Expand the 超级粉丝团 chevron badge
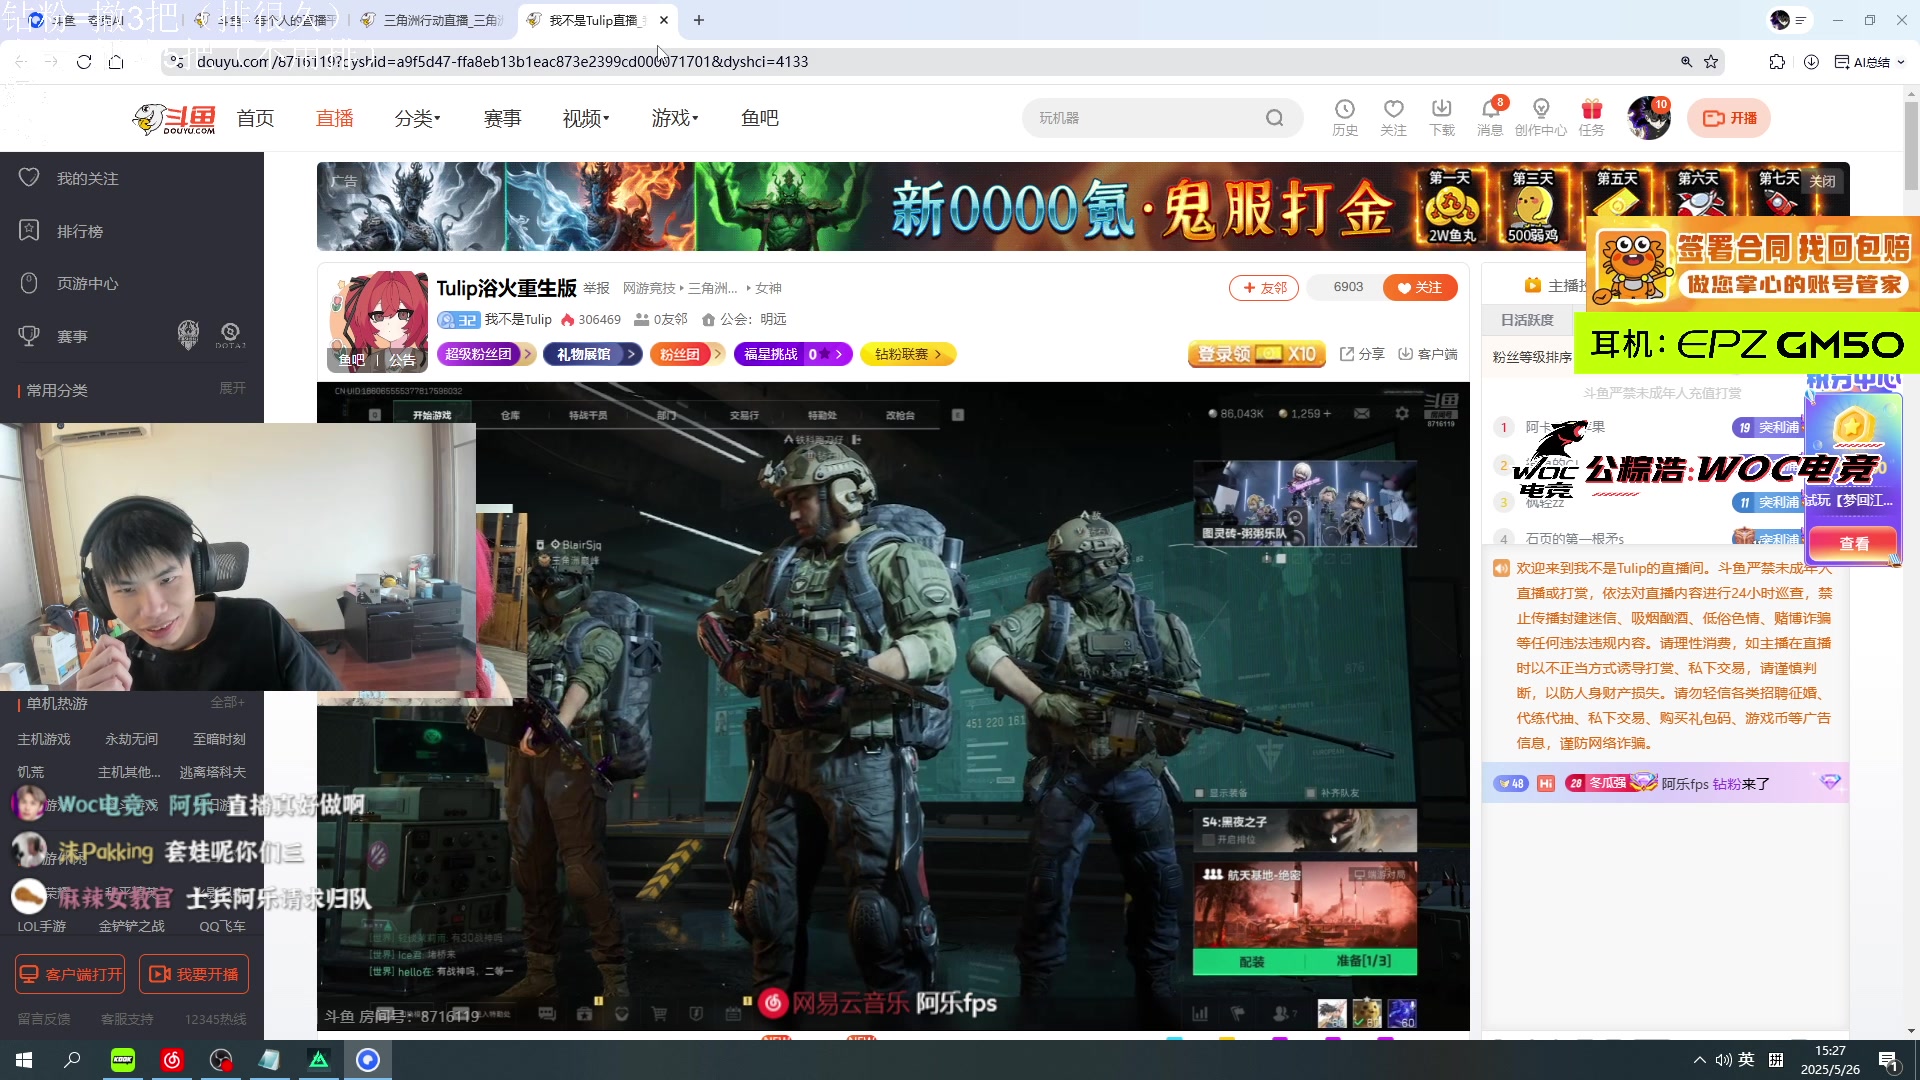This screenshot has width=1920, height=1080. (486, 354)
